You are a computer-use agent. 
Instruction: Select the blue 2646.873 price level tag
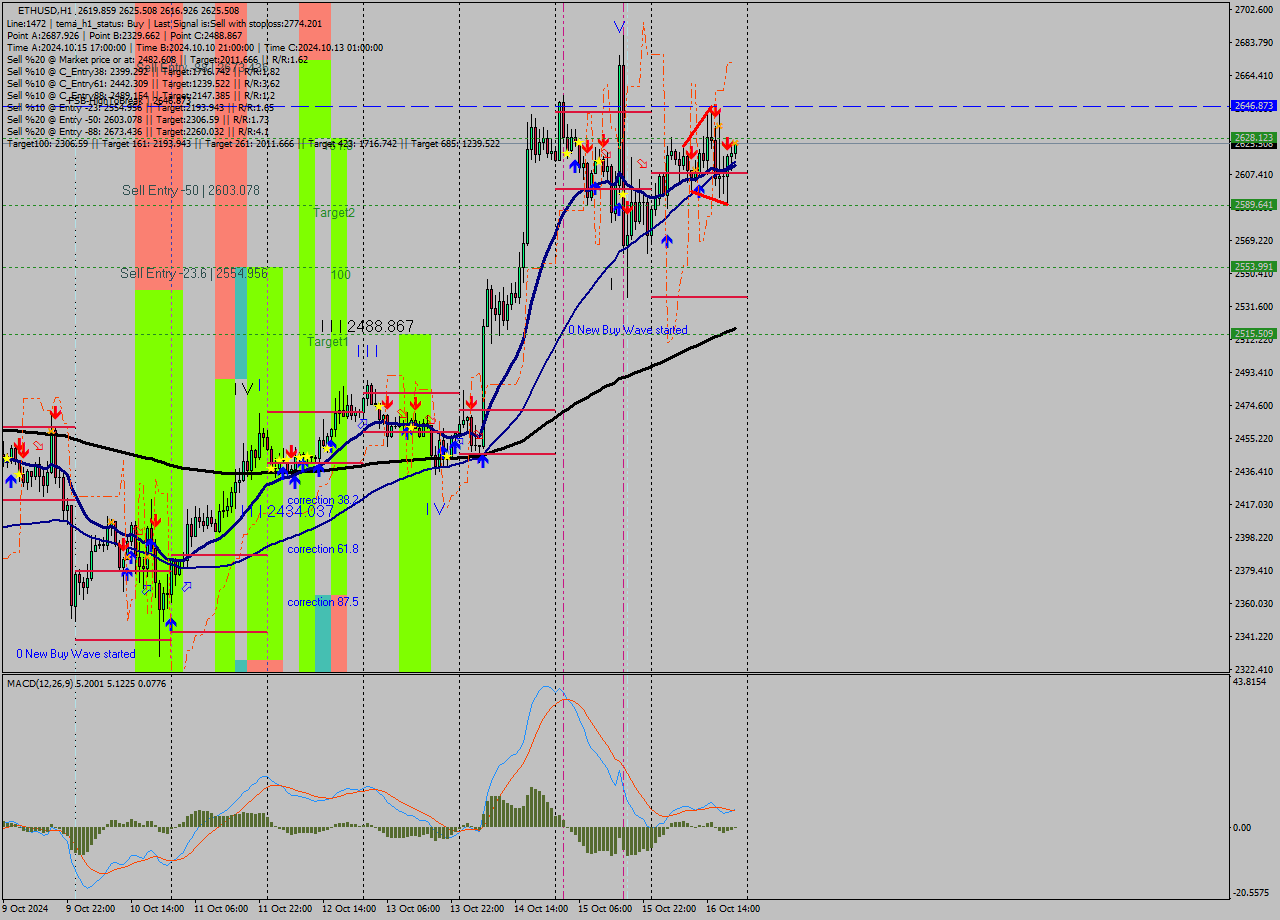pyautogui.click(x=1253, y=106)
